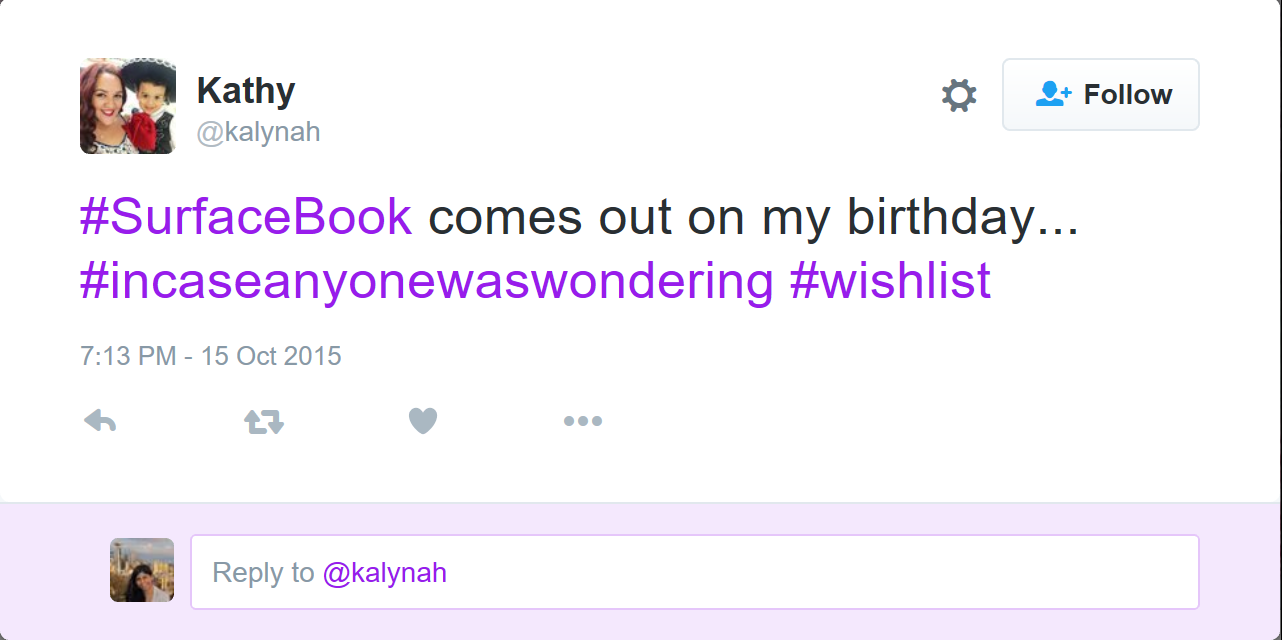The width and height of the screenshot is (1282, 640).
Task: Open the #incaseanyonewaswondering hashtag
Action: click(x=427, y=281)
